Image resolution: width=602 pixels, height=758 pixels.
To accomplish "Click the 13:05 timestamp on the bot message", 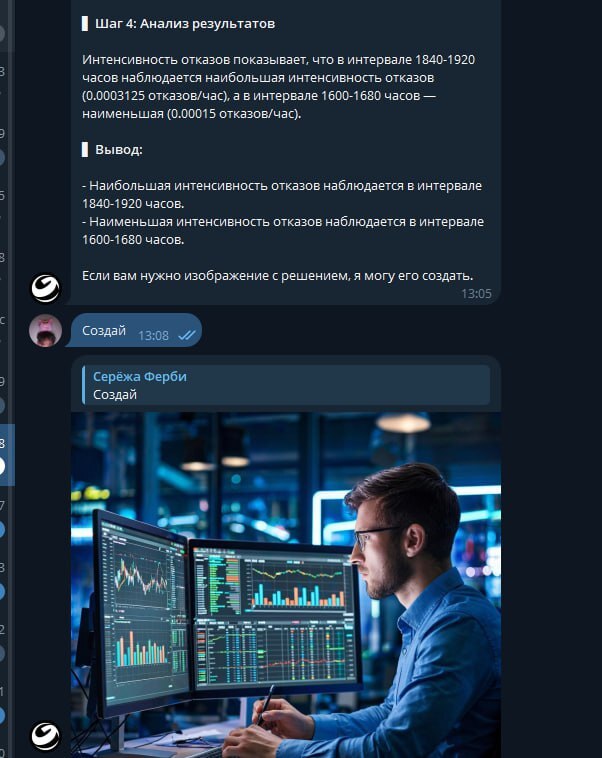I will point(476,293).
